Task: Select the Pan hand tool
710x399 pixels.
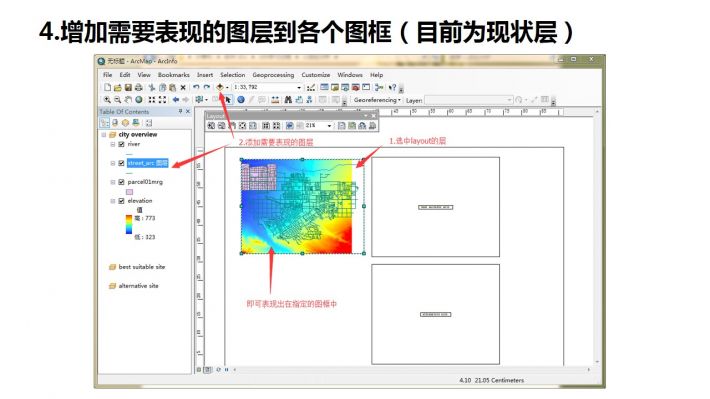Action: 129,100
